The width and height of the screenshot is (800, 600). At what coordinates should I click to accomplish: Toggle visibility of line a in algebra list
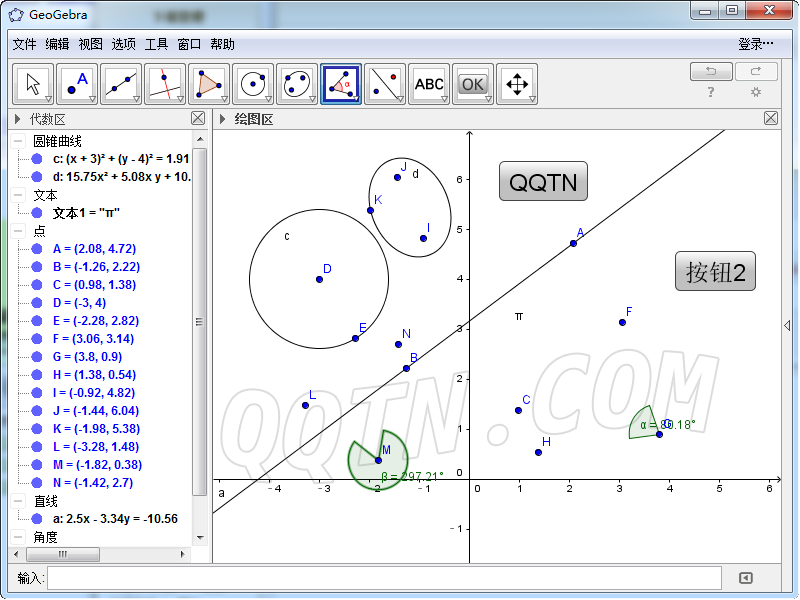click(x=37, y=518)
